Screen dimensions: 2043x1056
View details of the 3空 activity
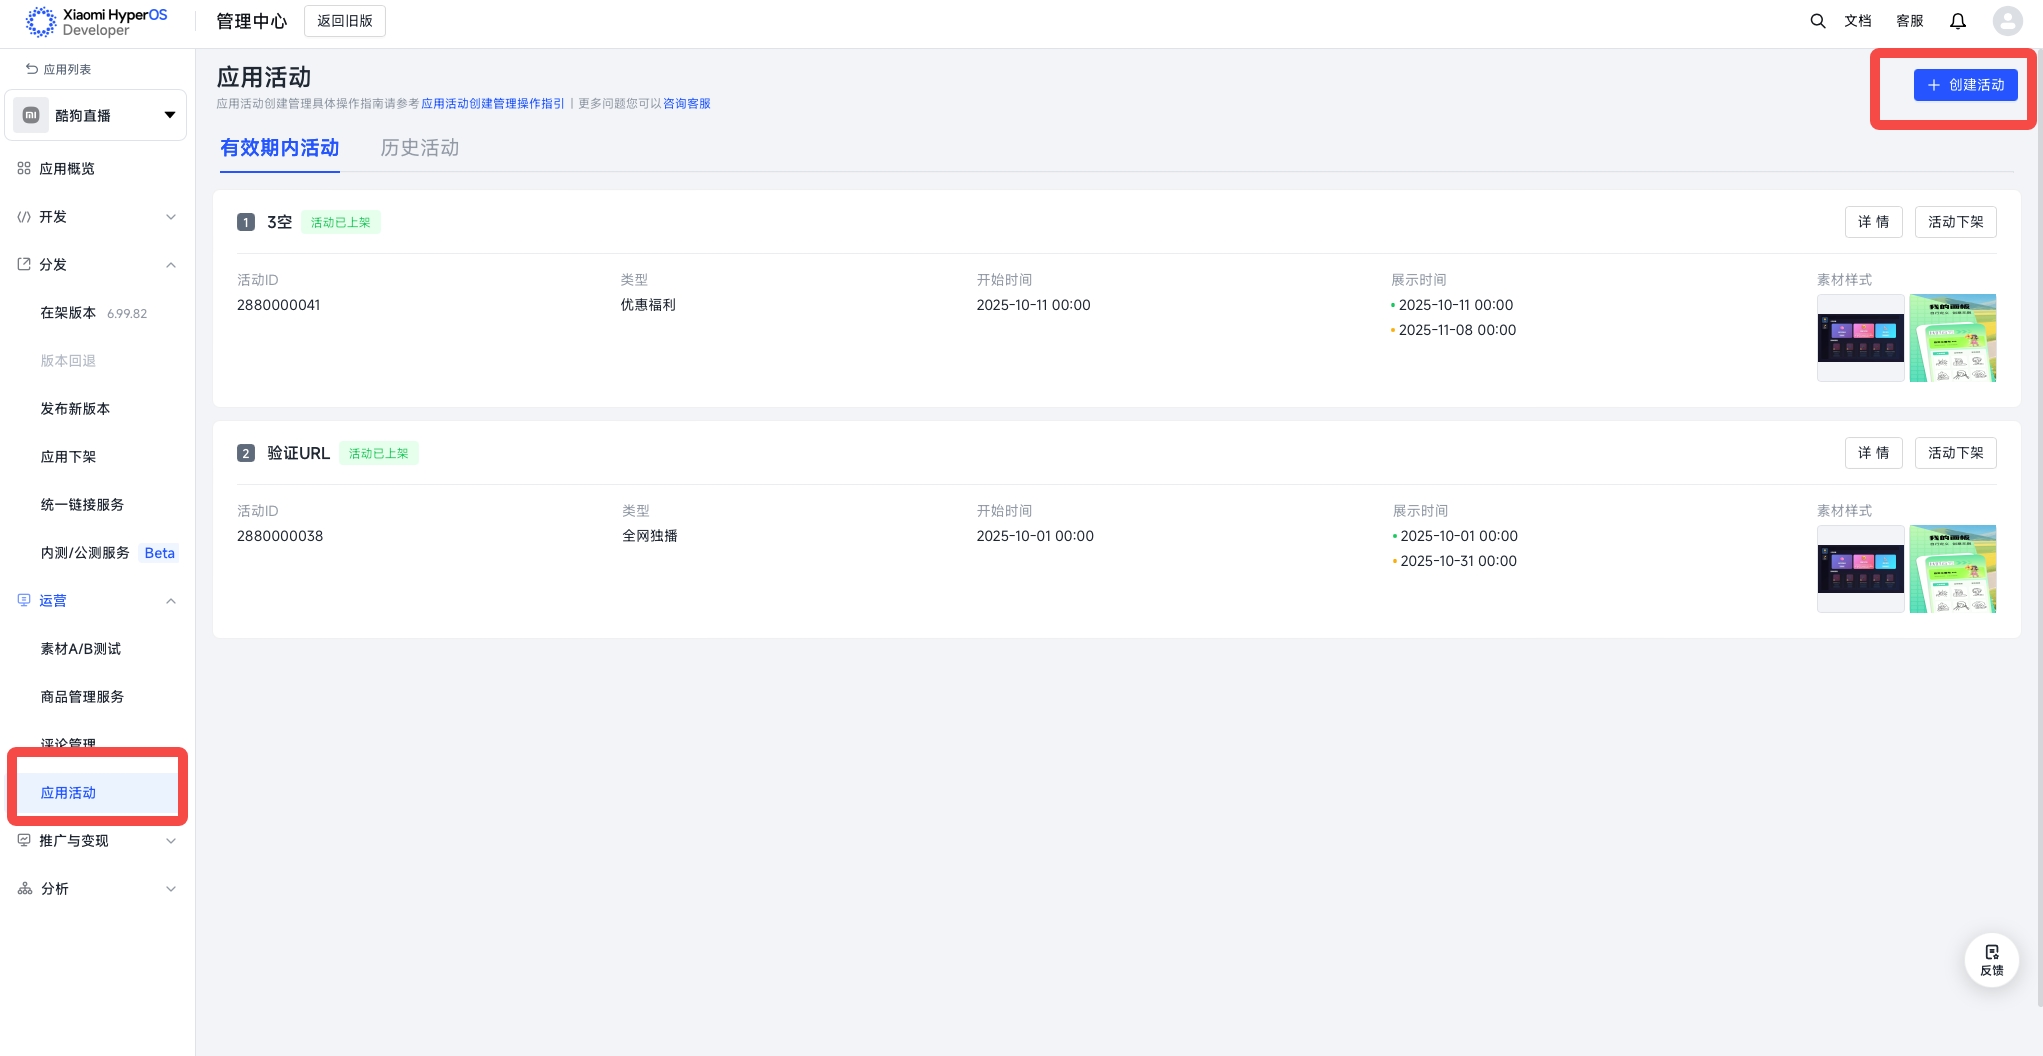click(x=1873, y=222)
